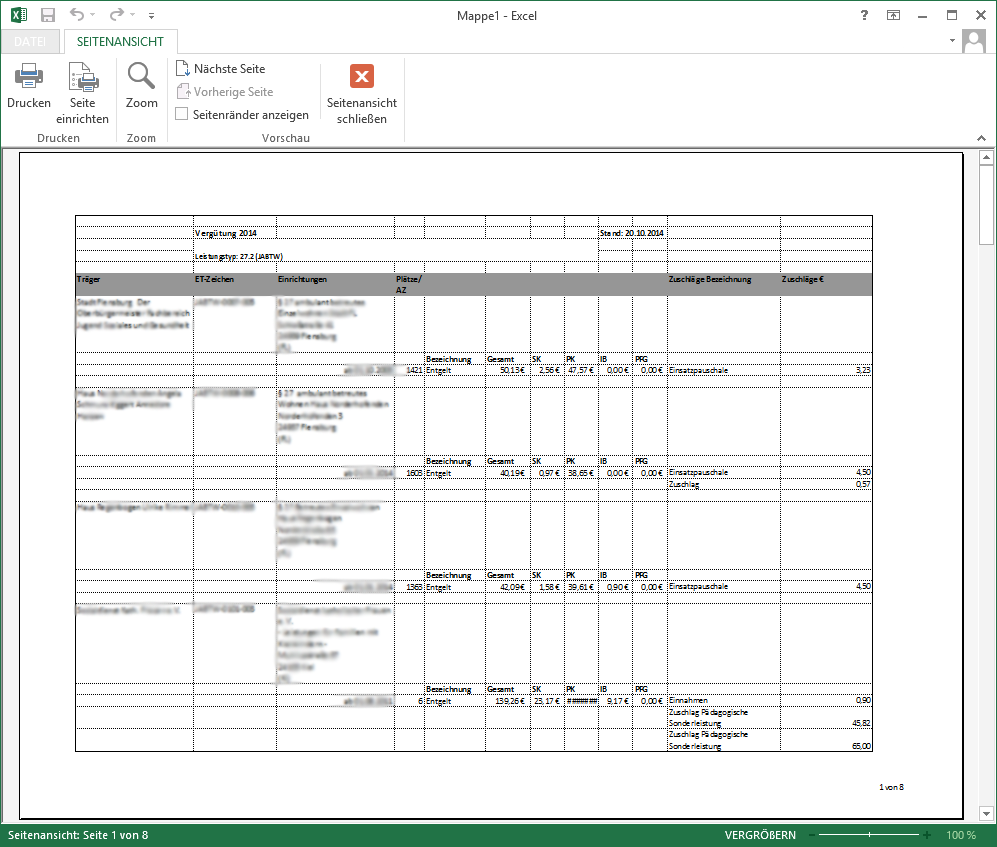997x847 pixels.
Task: Click VERGRÖBERN in the status bar
Action: tap(761, 835)
